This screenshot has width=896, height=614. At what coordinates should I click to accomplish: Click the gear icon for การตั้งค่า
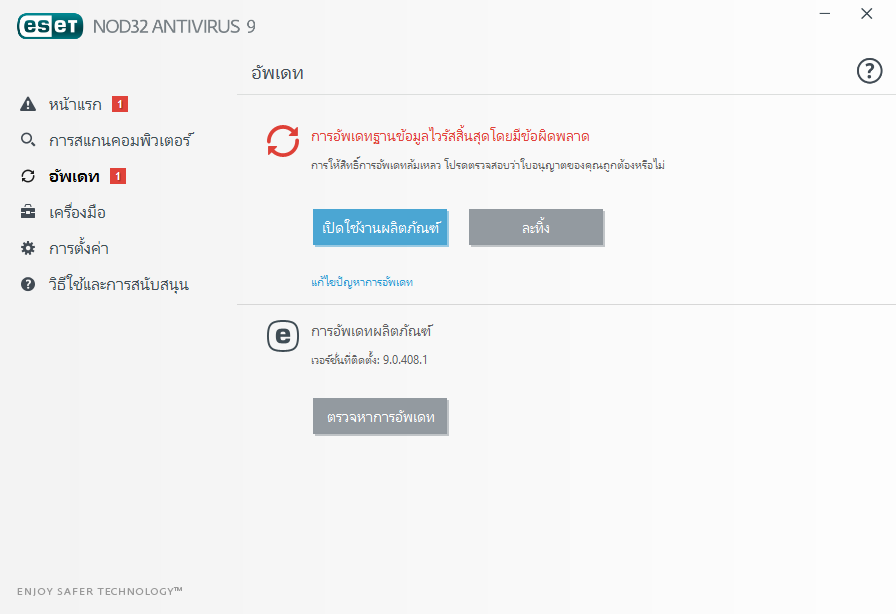coord(28,248)
